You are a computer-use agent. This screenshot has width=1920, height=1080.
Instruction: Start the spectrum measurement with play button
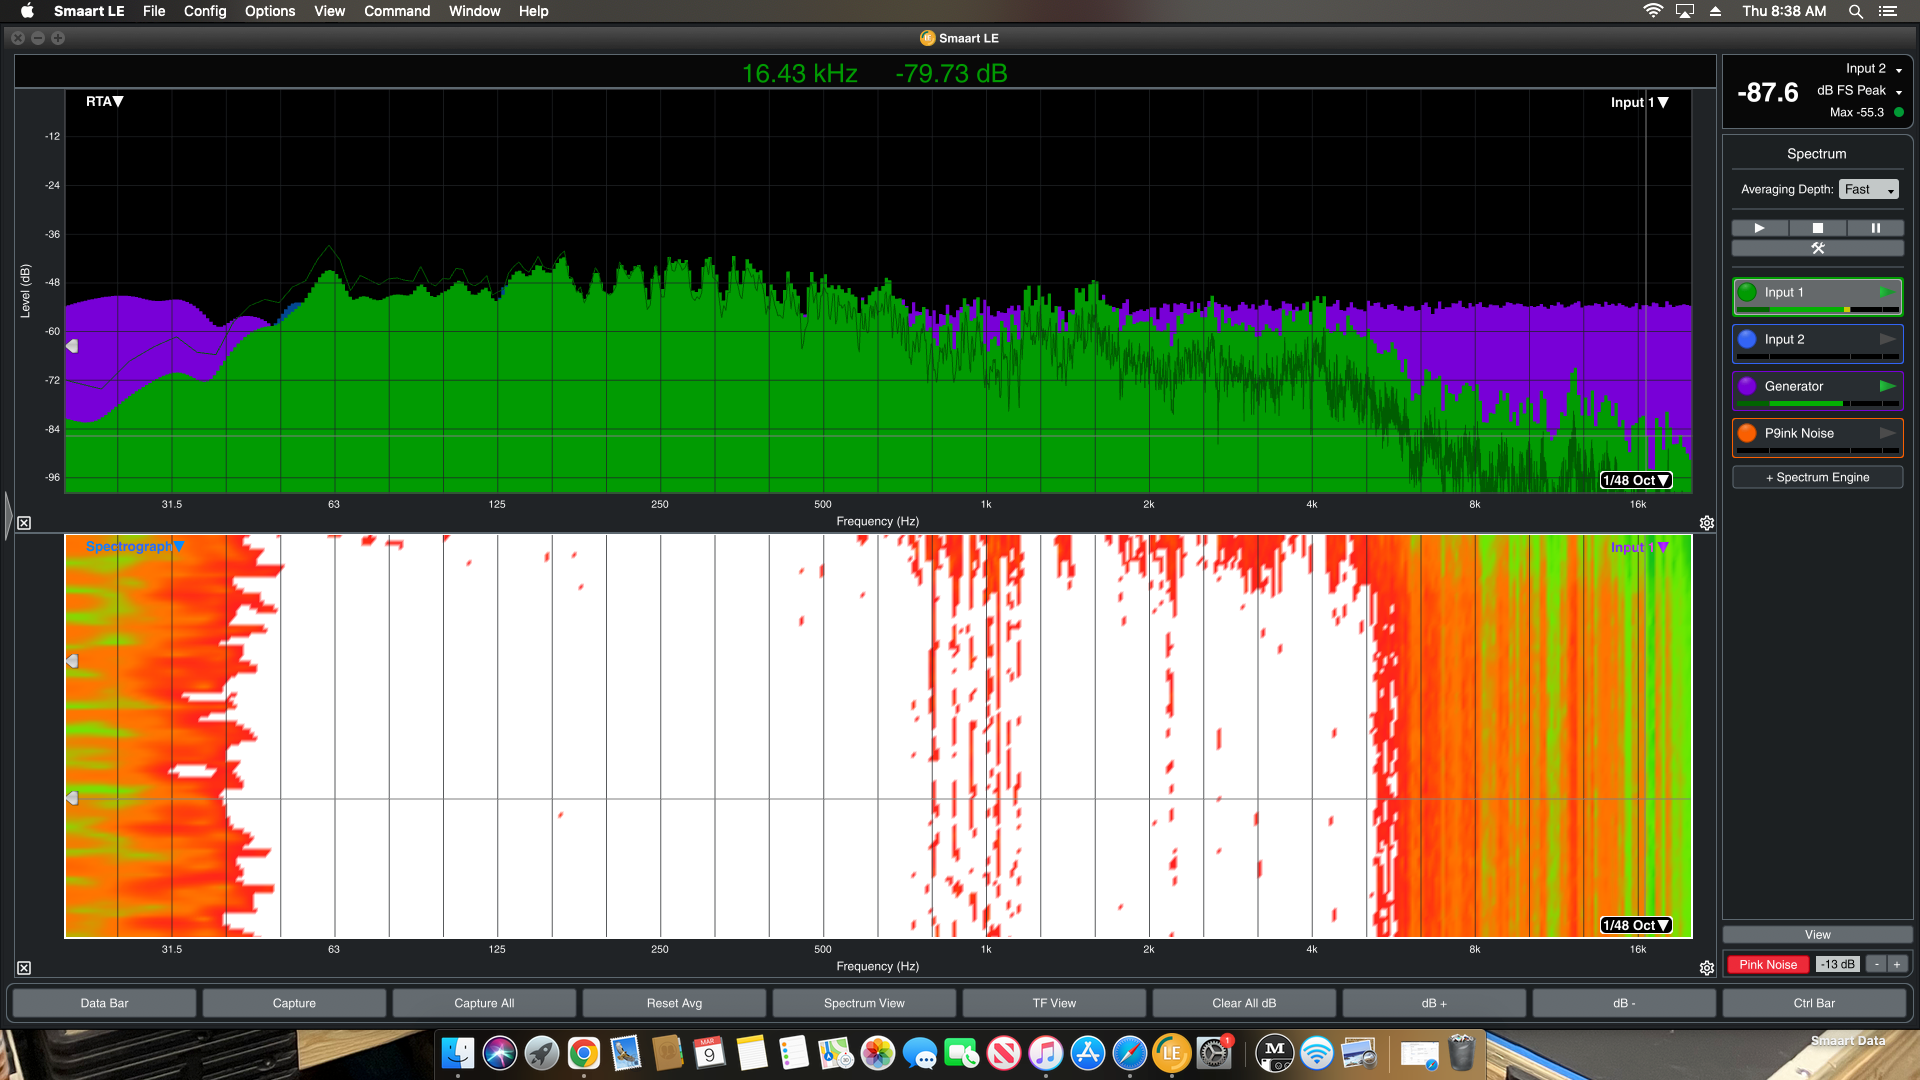[x=1759, y=228]
